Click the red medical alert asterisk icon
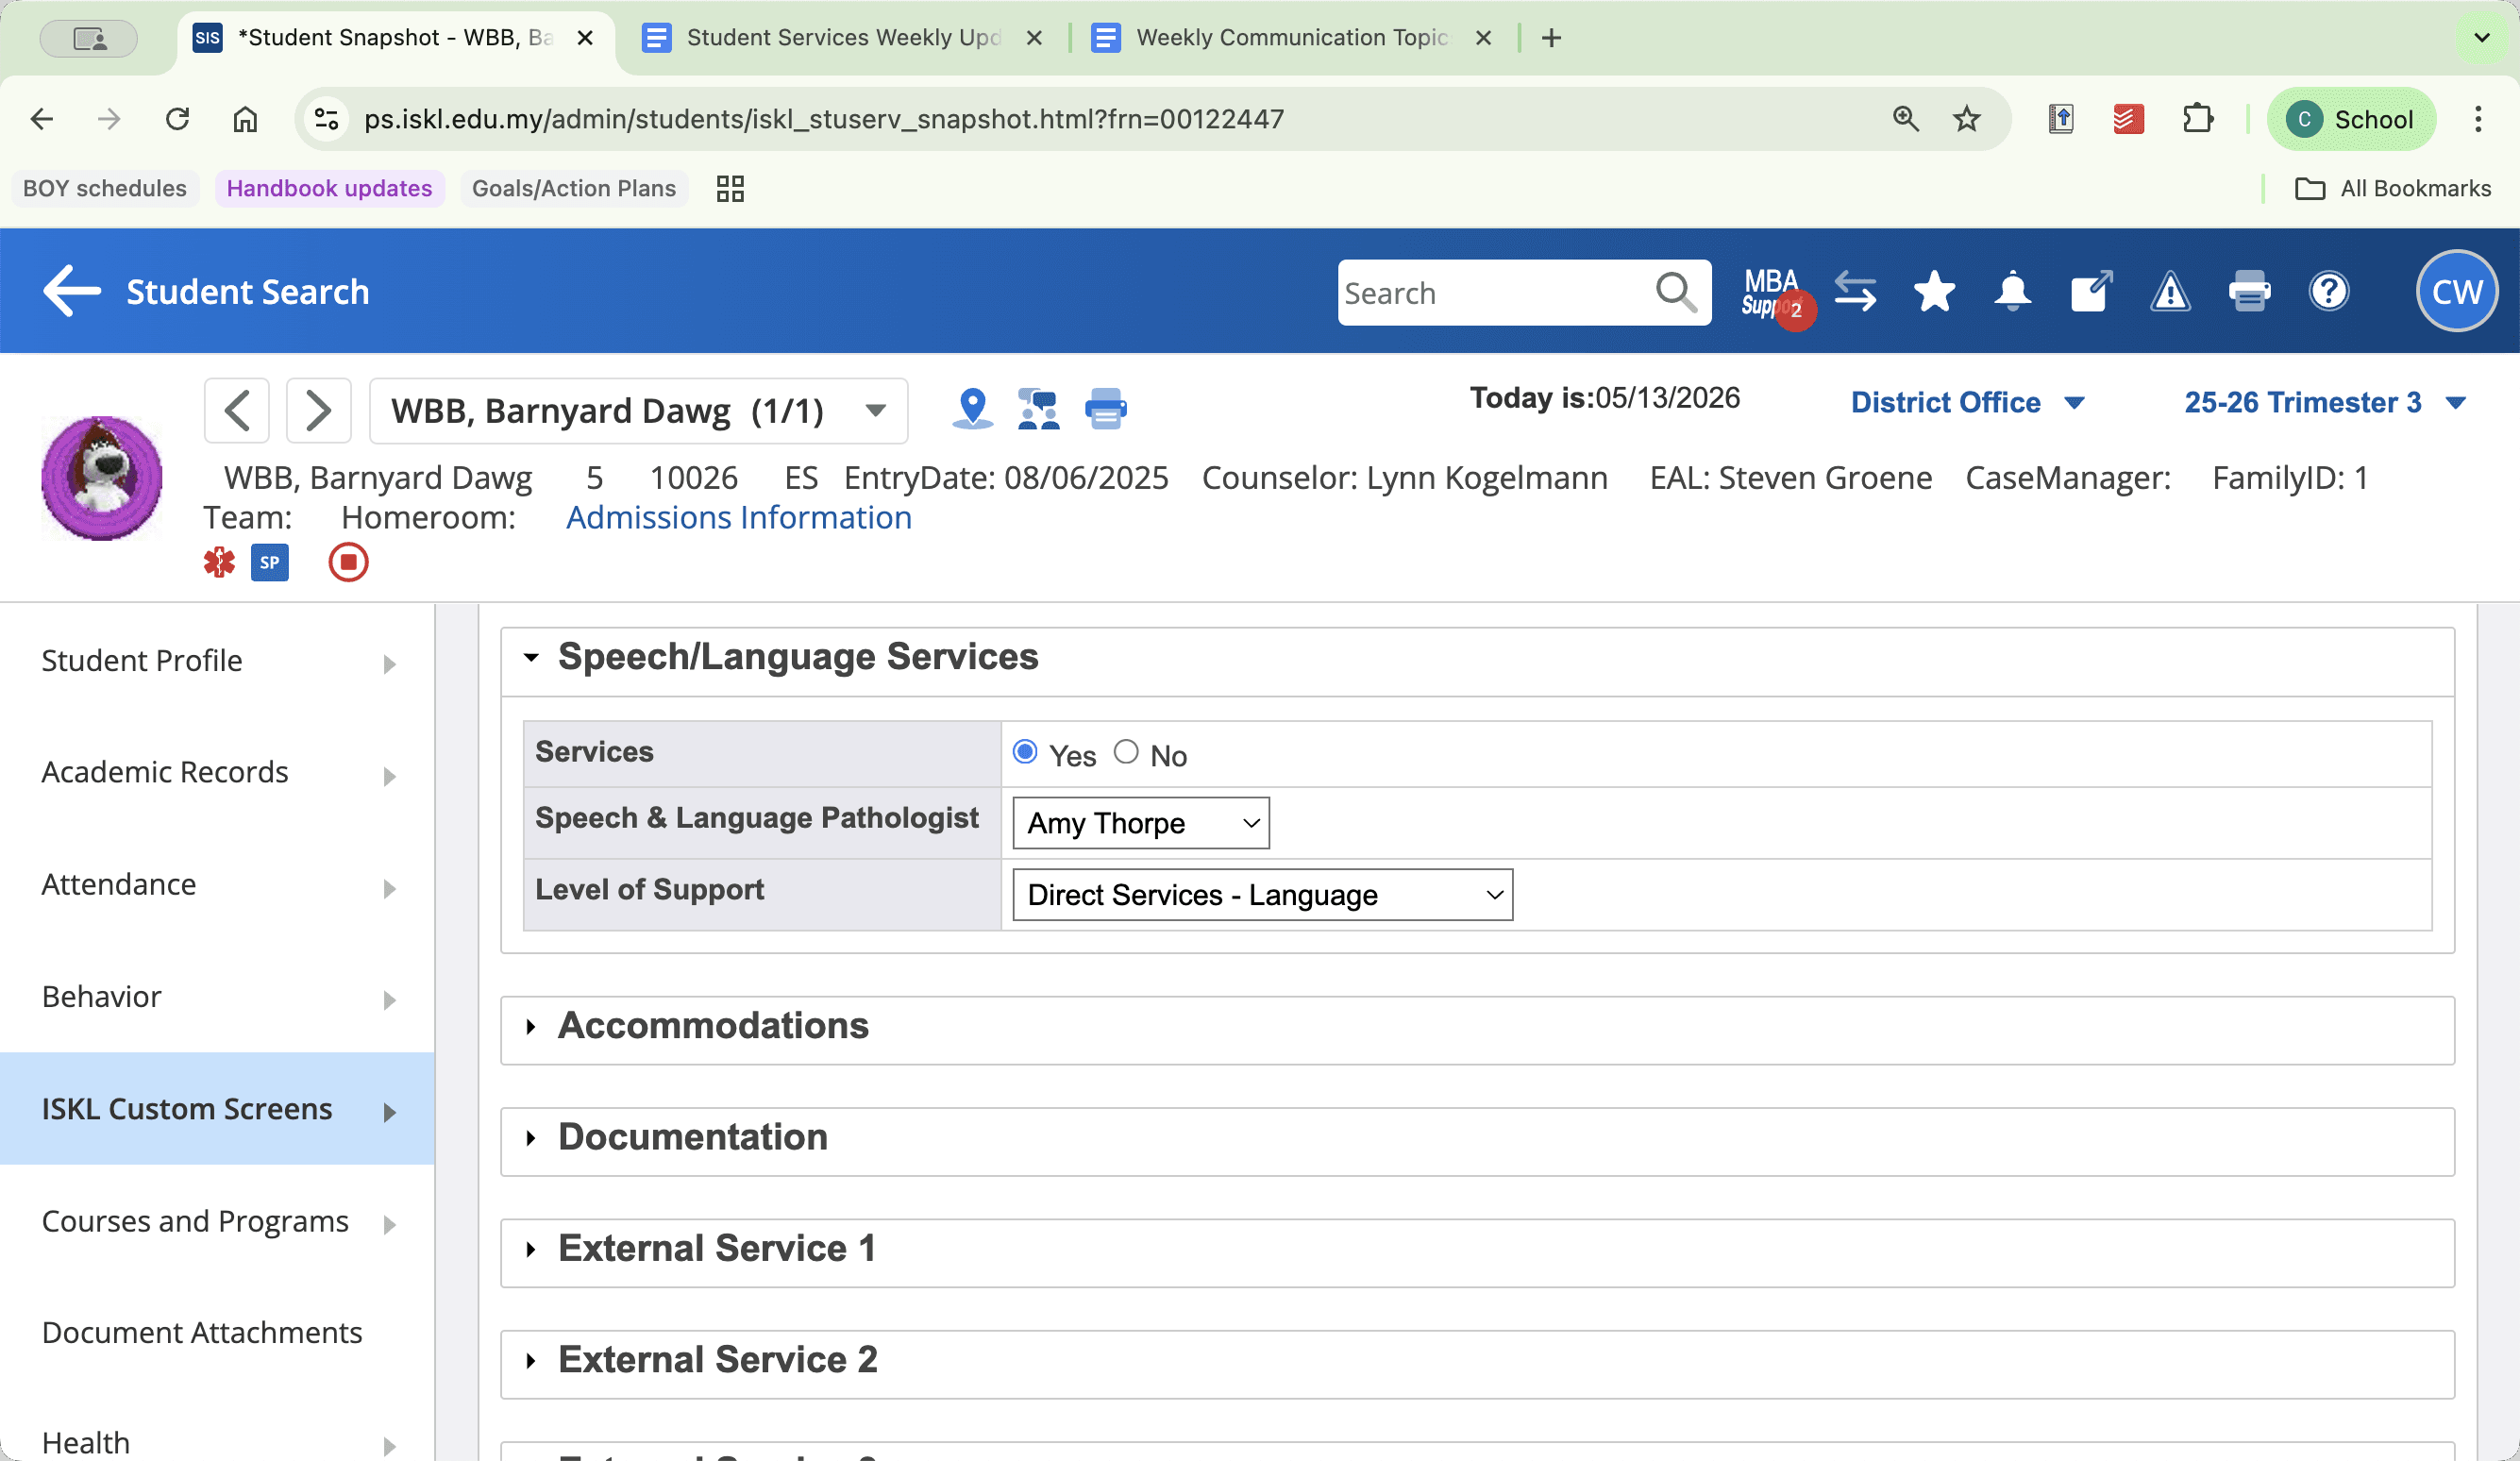Screen dimensions: 2520x1461 [x=219, y=562]
